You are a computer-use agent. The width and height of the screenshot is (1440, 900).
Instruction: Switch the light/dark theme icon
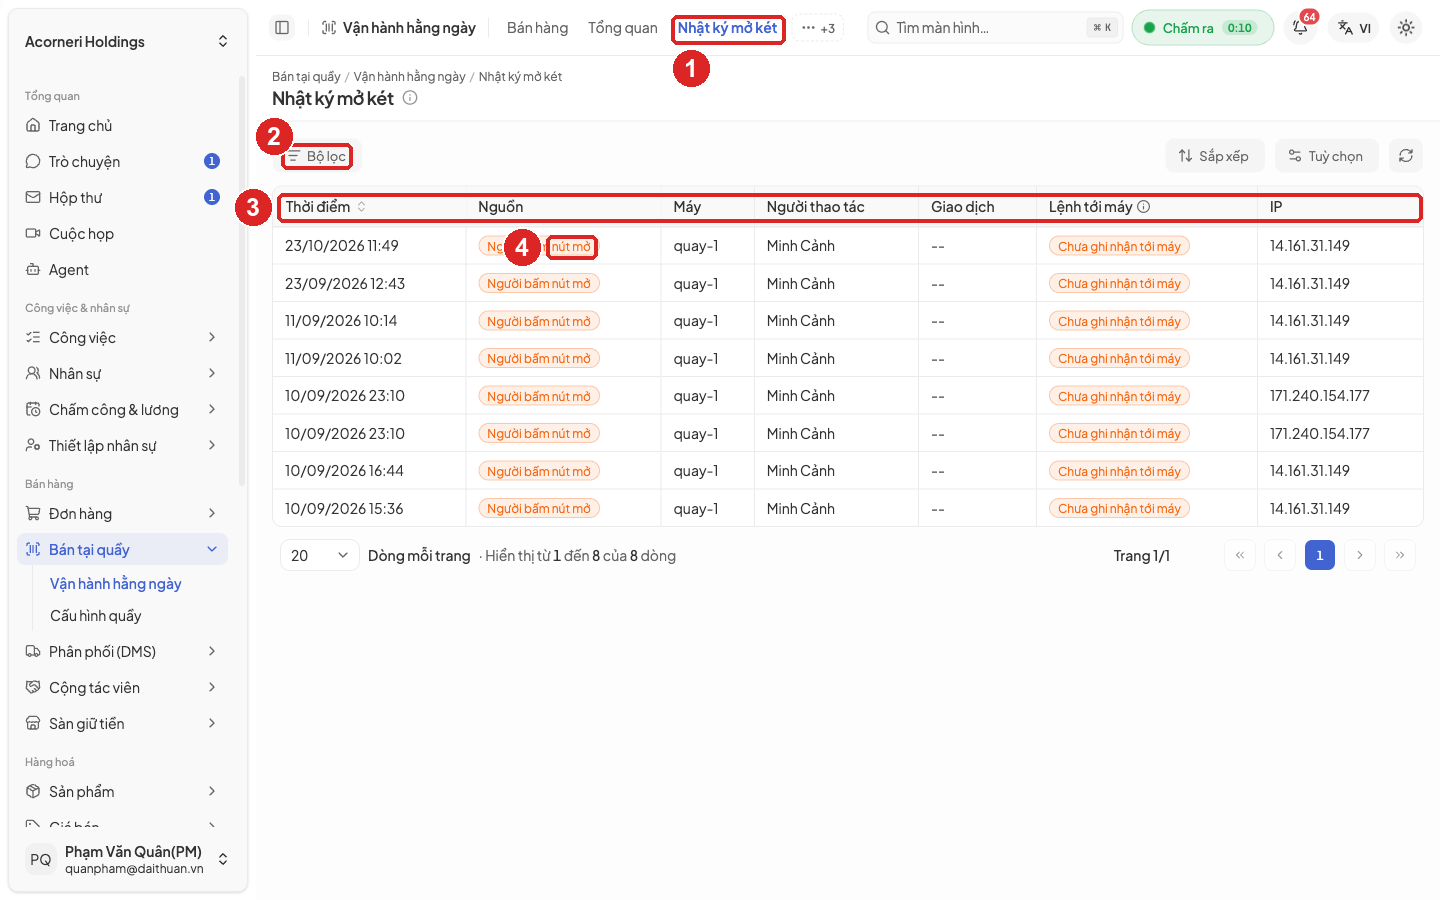pos(1406,28)
